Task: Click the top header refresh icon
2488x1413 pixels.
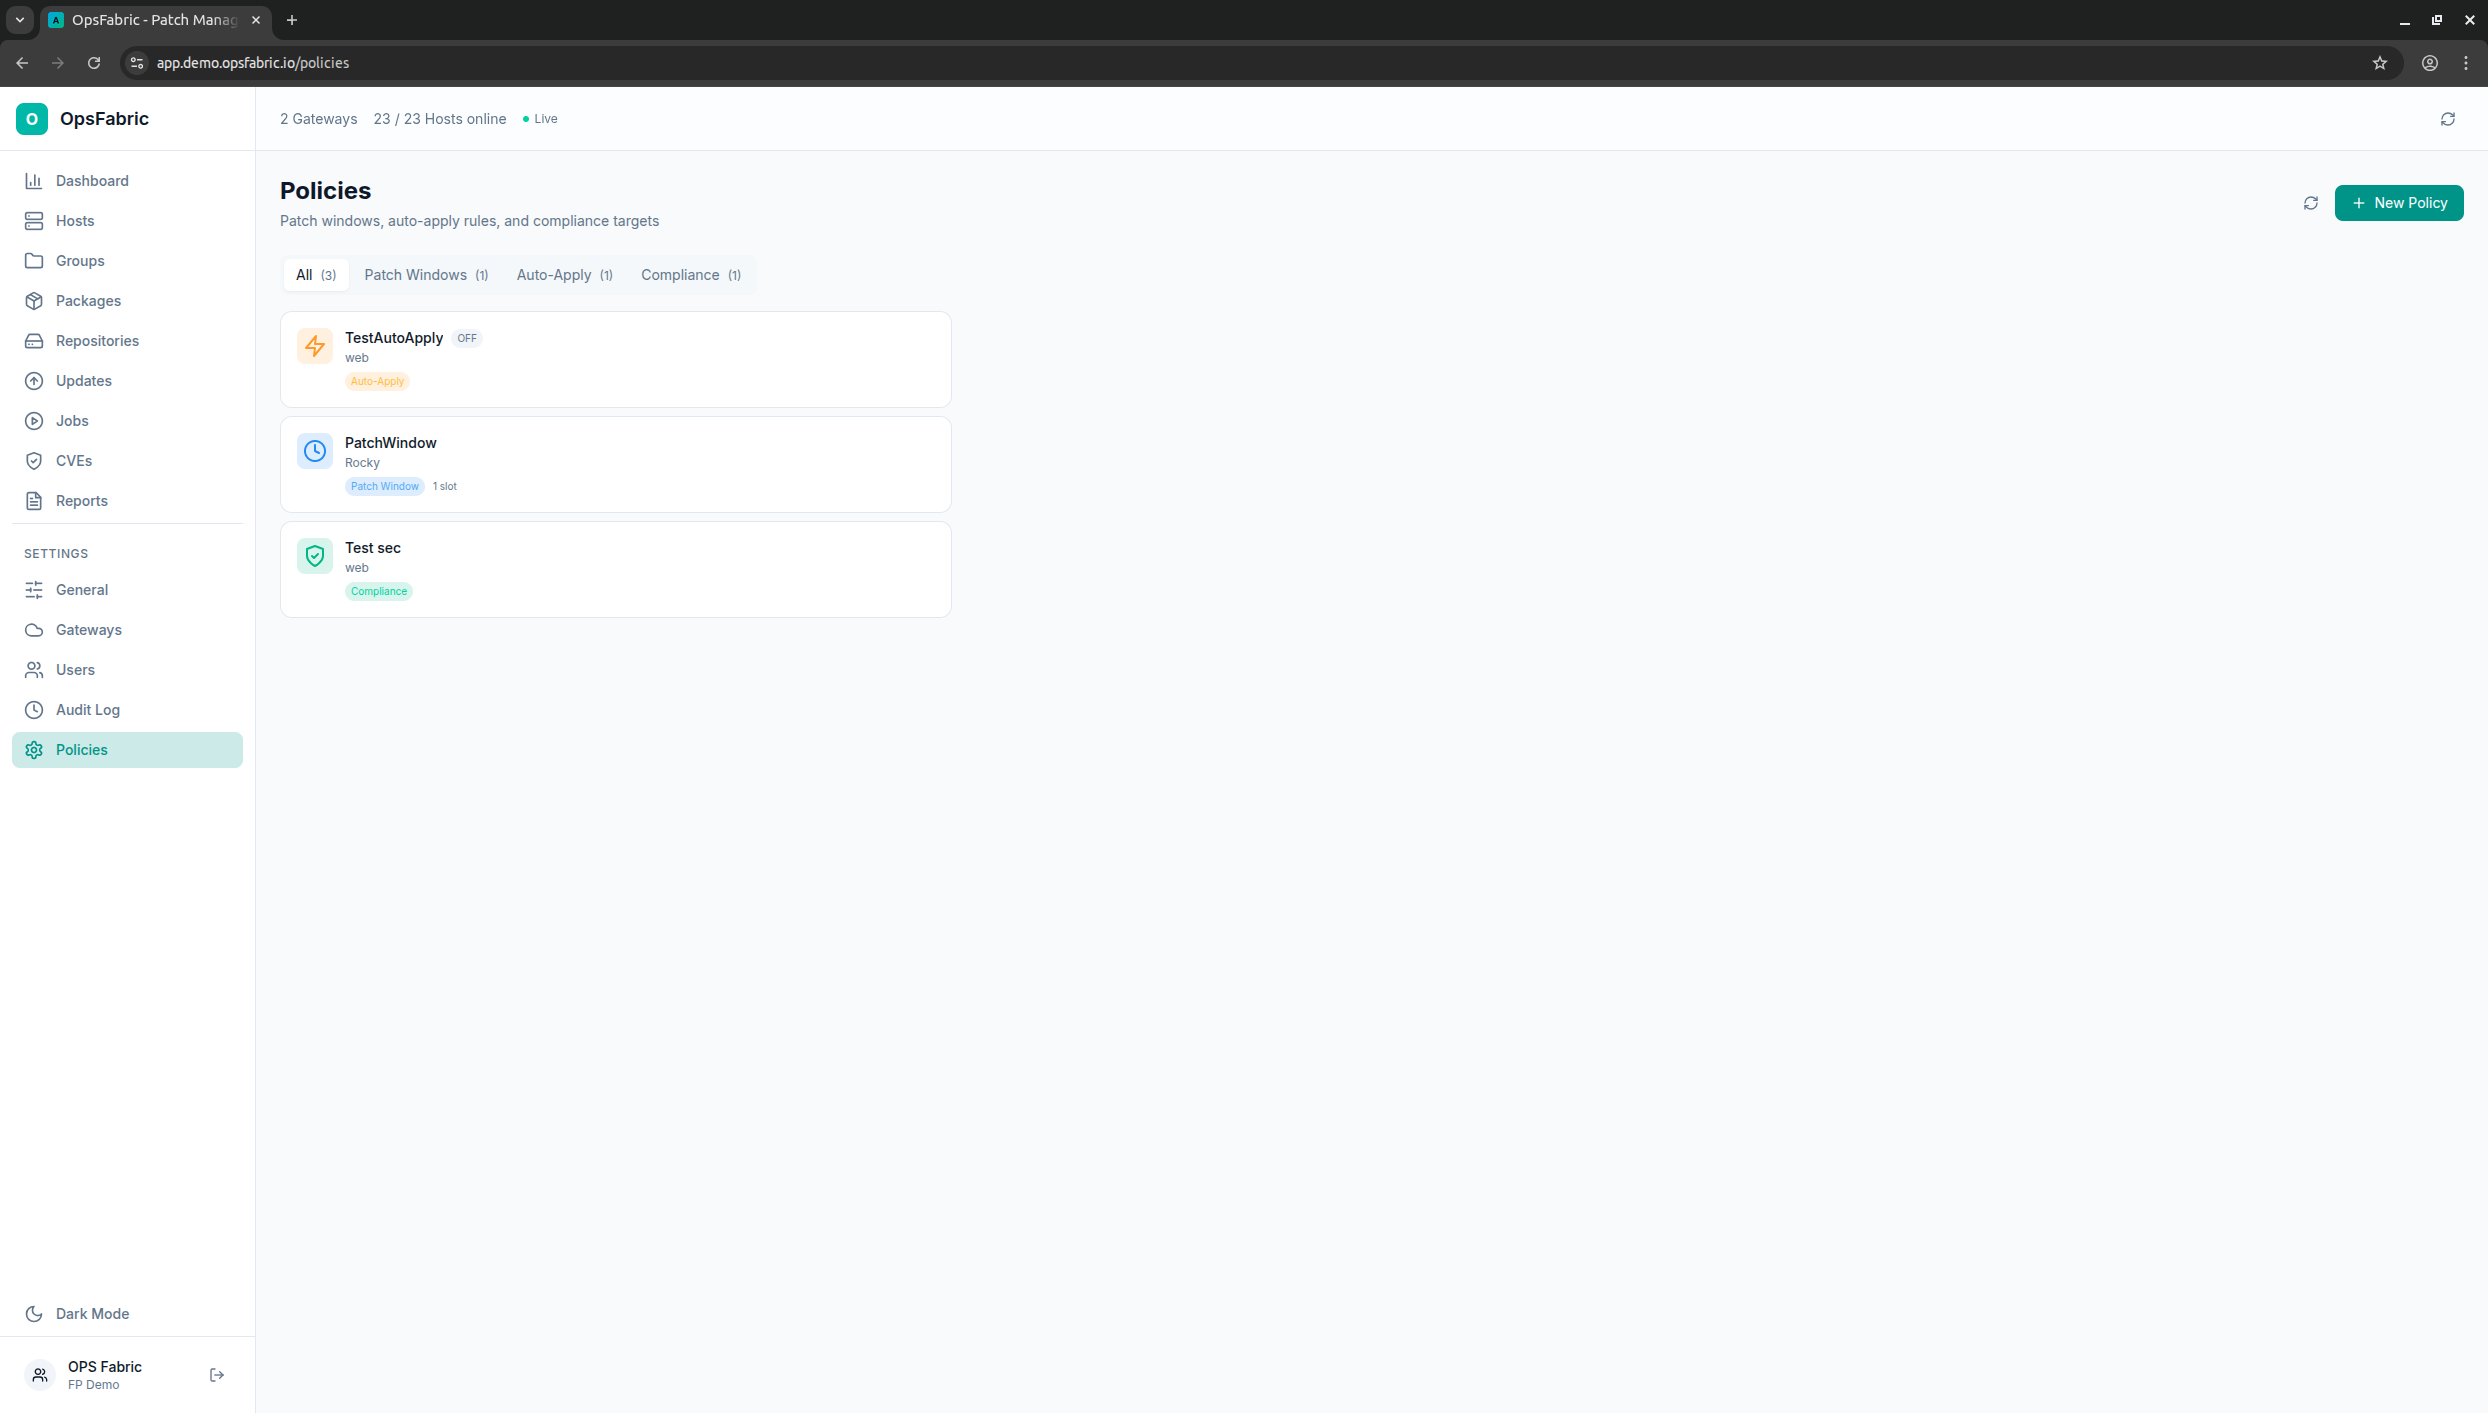Action: [2447, 119]
